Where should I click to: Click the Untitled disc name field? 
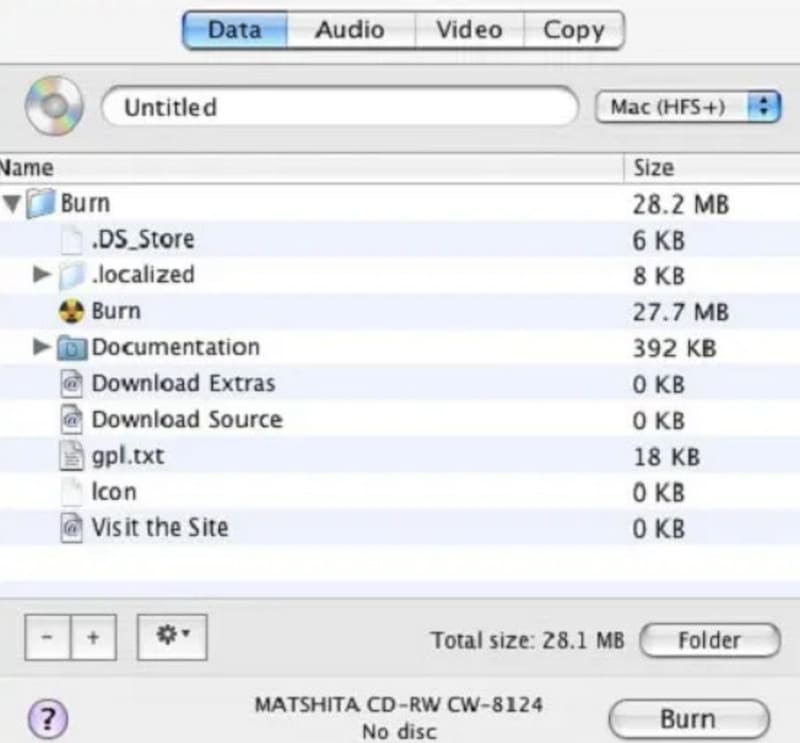coord(340,107)
